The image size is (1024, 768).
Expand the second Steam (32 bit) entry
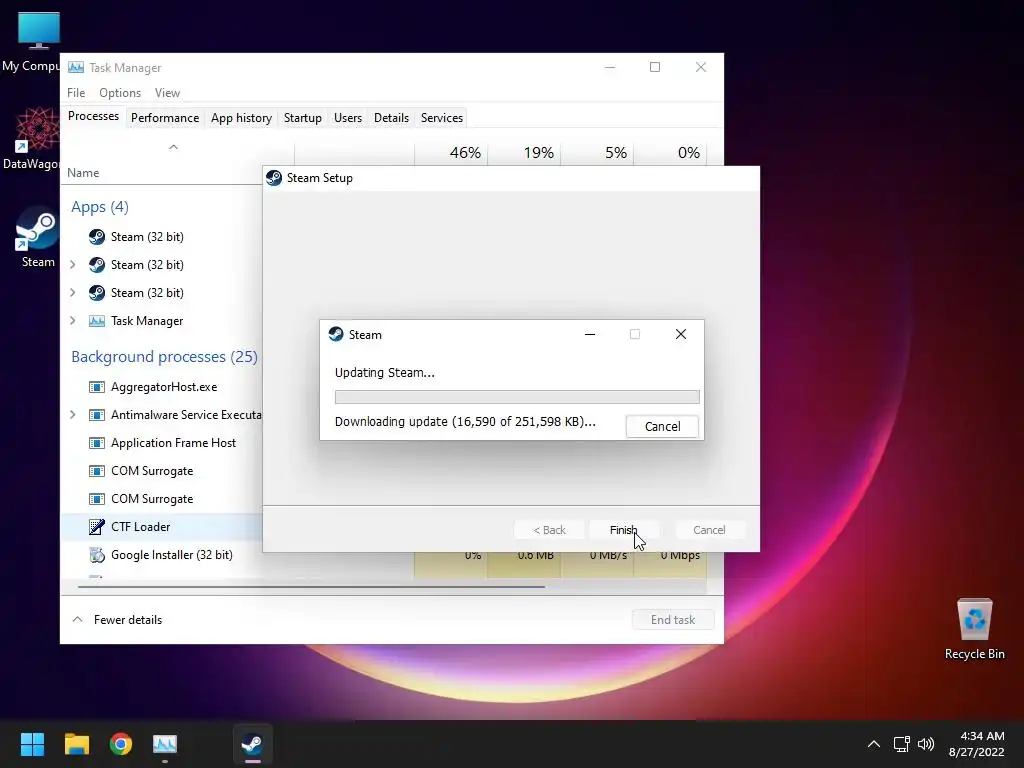[72, 264]
